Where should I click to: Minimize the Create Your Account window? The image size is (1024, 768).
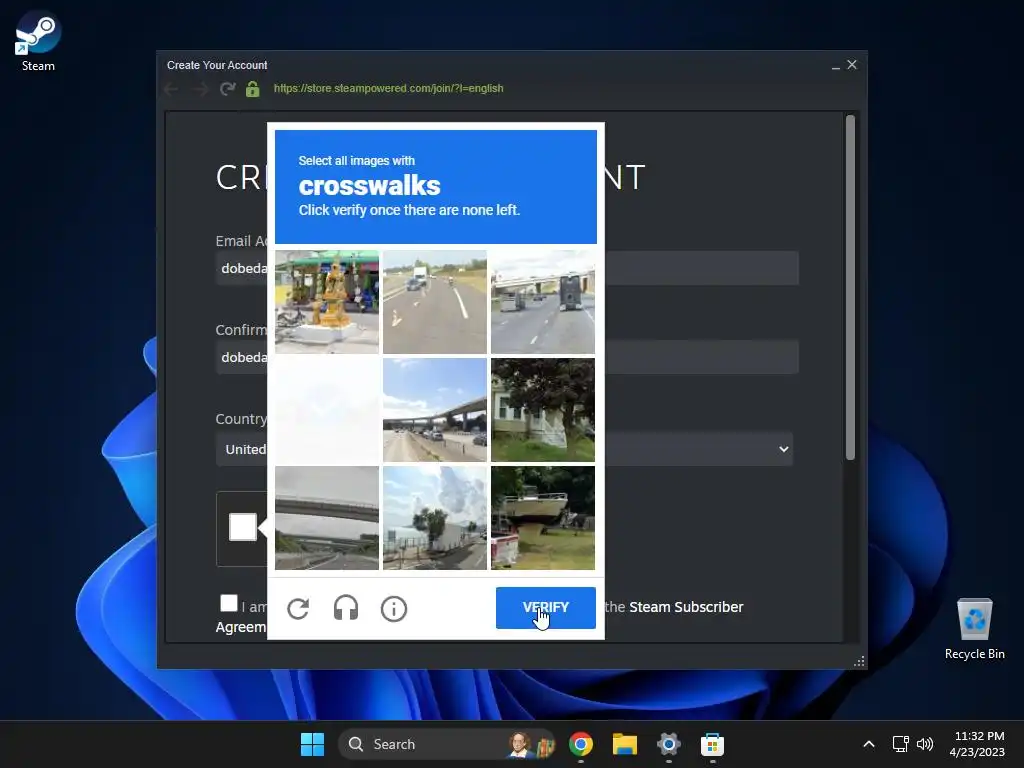pos(835,65)
